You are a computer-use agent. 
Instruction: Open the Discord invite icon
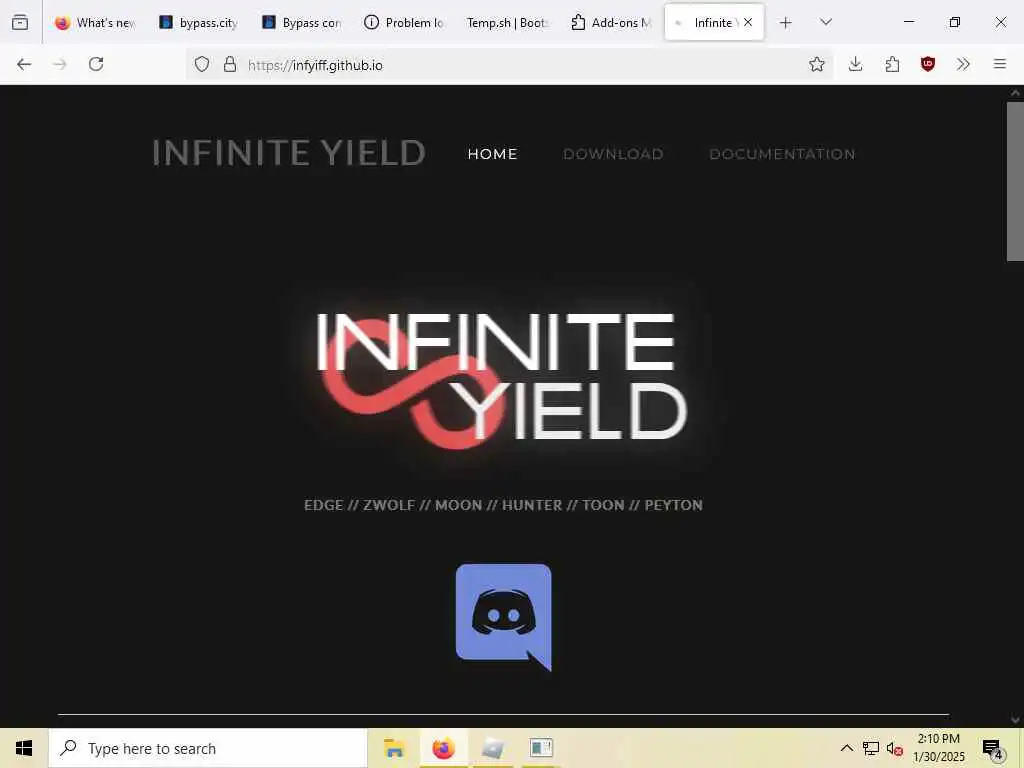click(504, 617)
